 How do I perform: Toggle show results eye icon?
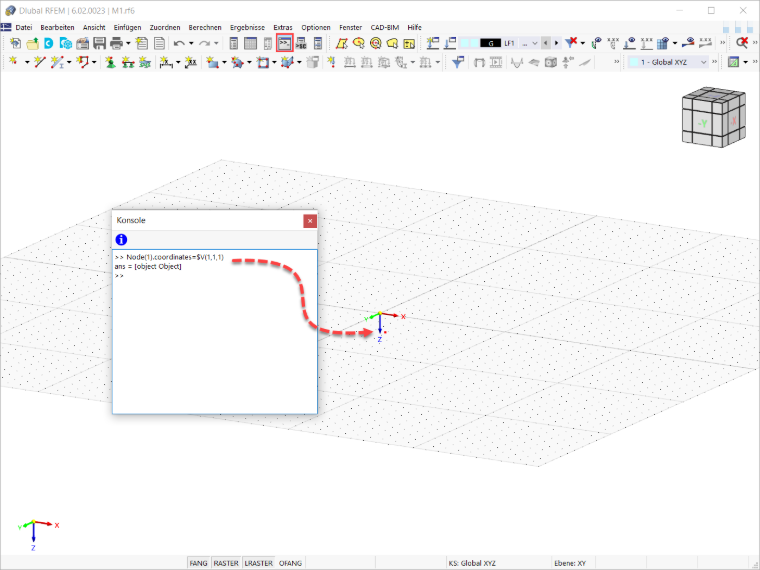tap(688, 43)
